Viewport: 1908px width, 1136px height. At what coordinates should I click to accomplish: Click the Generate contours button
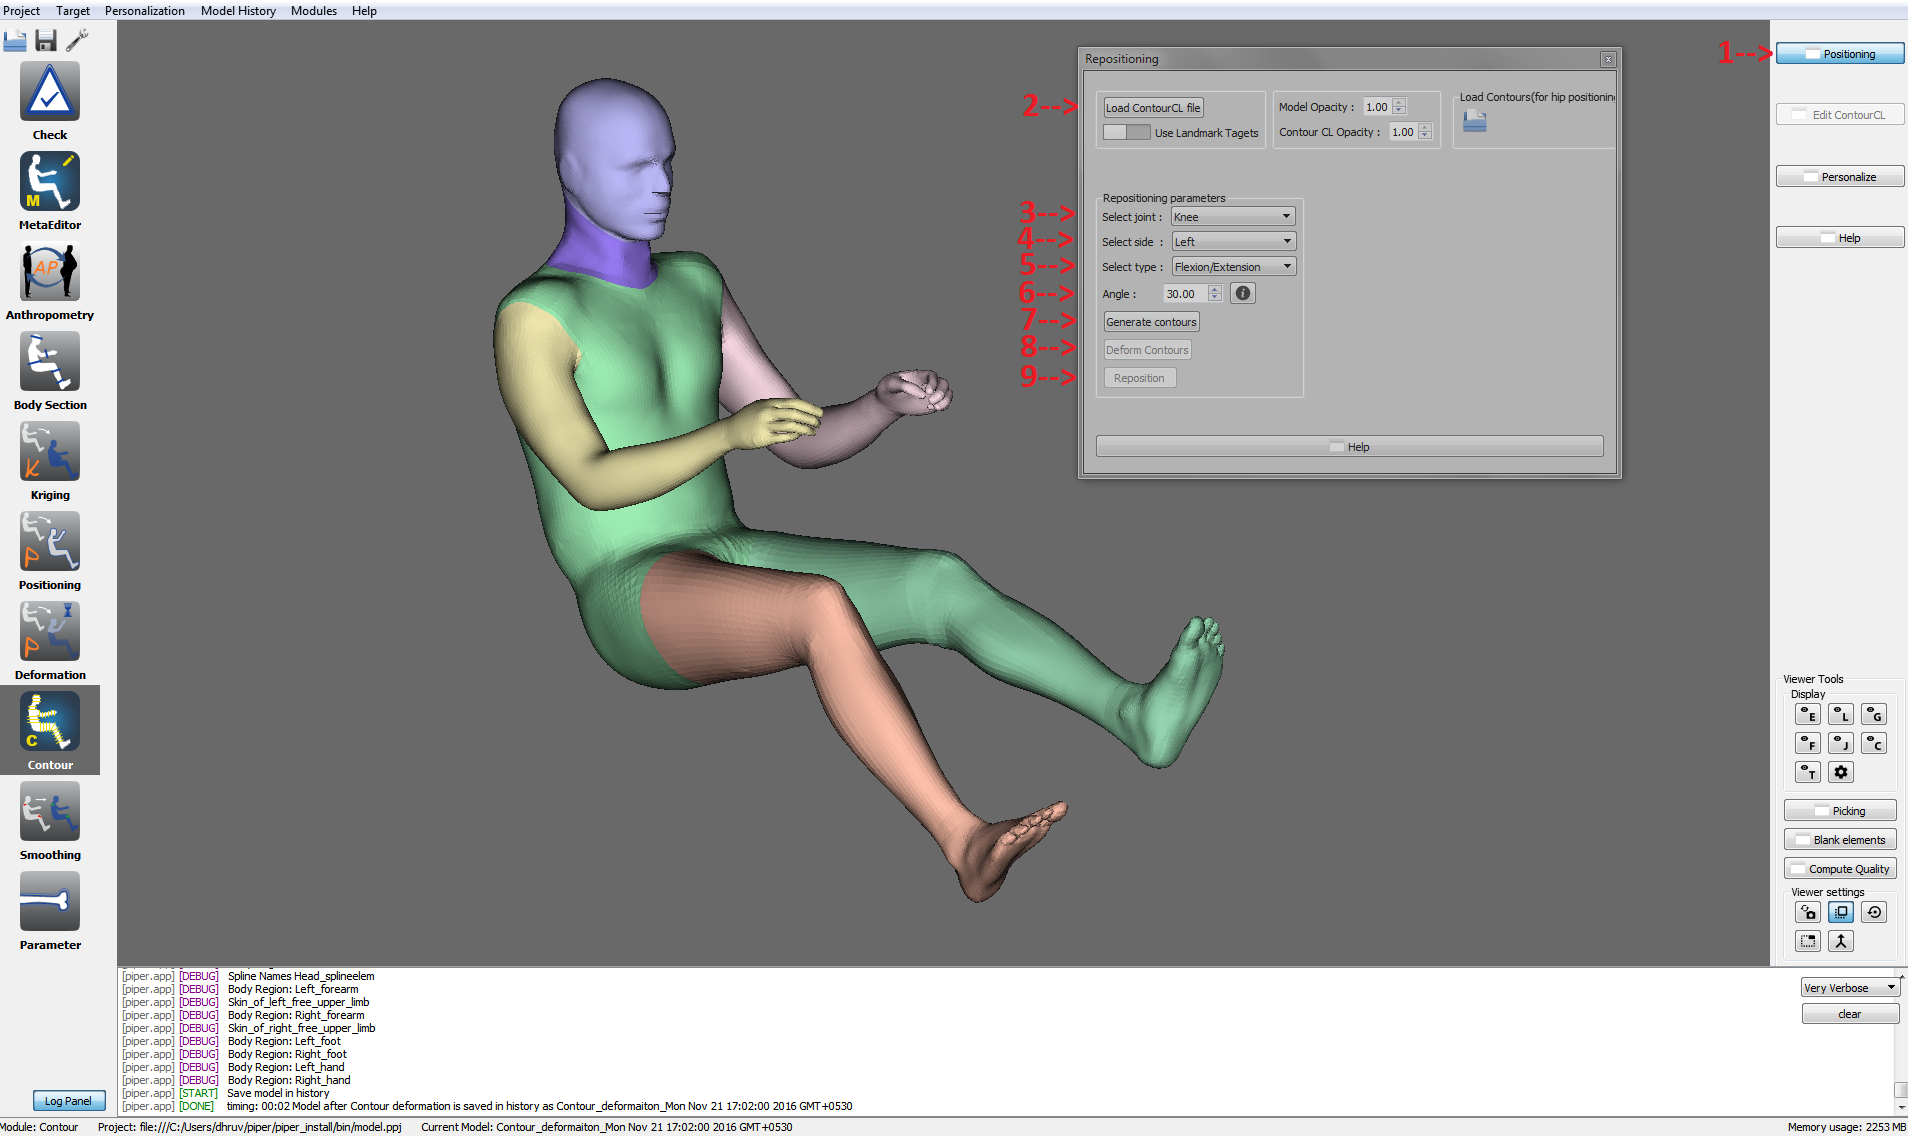pos(1151,322)
